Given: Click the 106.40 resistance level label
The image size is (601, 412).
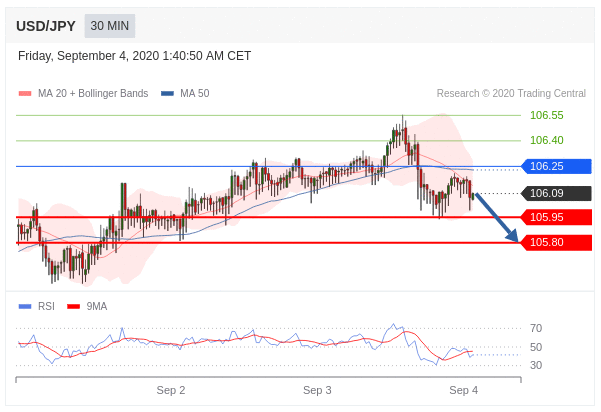Looking at the screenshot, I should point(547,140).
